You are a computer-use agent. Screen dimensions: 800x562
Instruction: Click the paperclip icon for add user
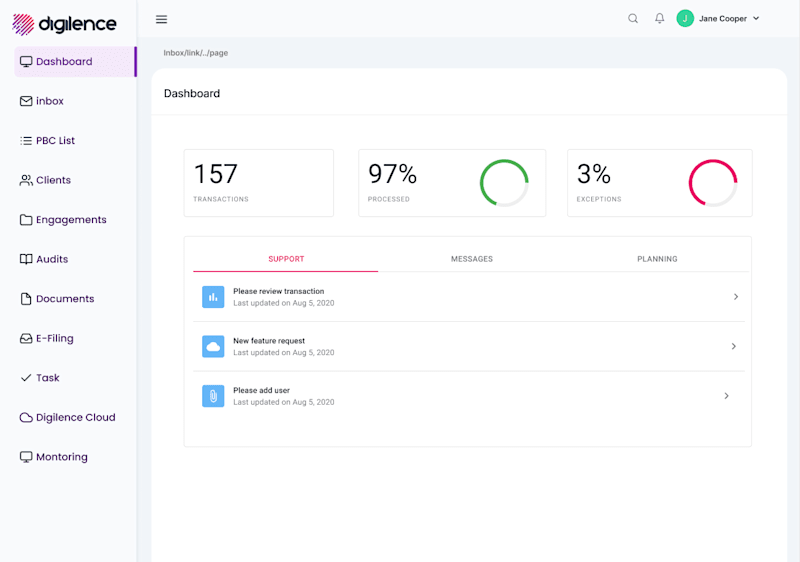click(x=212, y=396)
